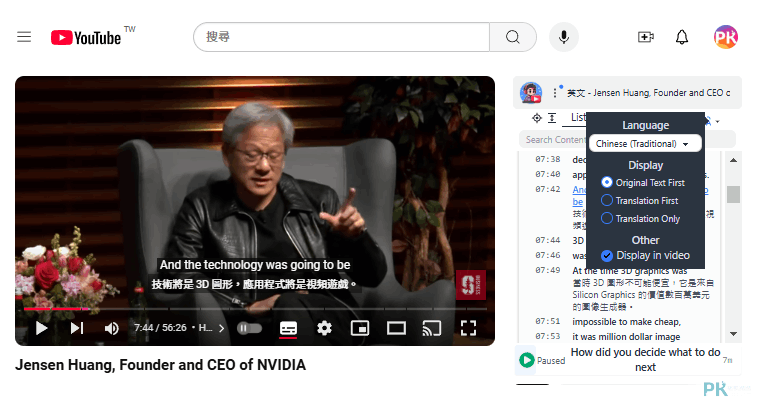This screenshot has width=760, height=400.
Task: Open the transcript panel three-dot menu
Action: (x=554, y=92)
